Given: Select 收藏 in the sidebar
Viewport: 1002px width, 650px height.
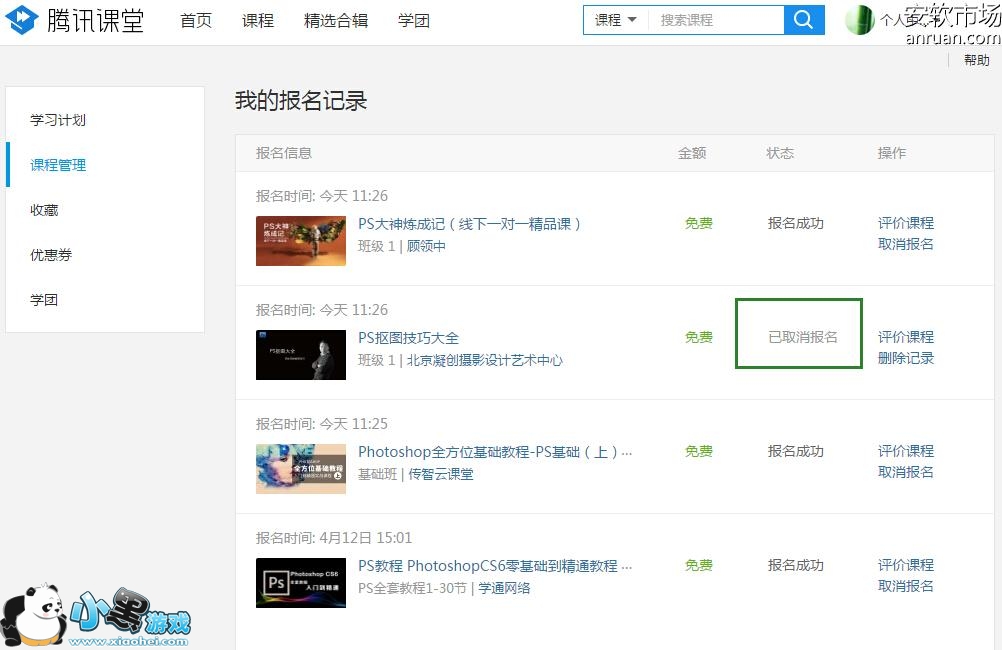Looking at the screenshot, I should (x=44, y=210).
